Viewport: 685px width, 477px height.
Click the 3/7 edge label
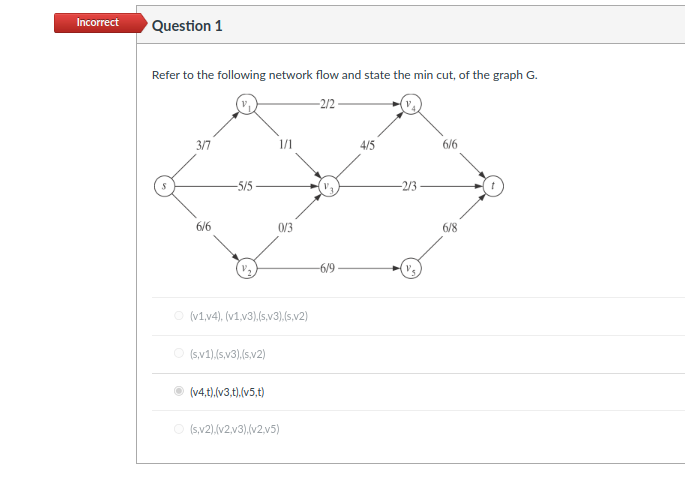(x=203, y=145)
